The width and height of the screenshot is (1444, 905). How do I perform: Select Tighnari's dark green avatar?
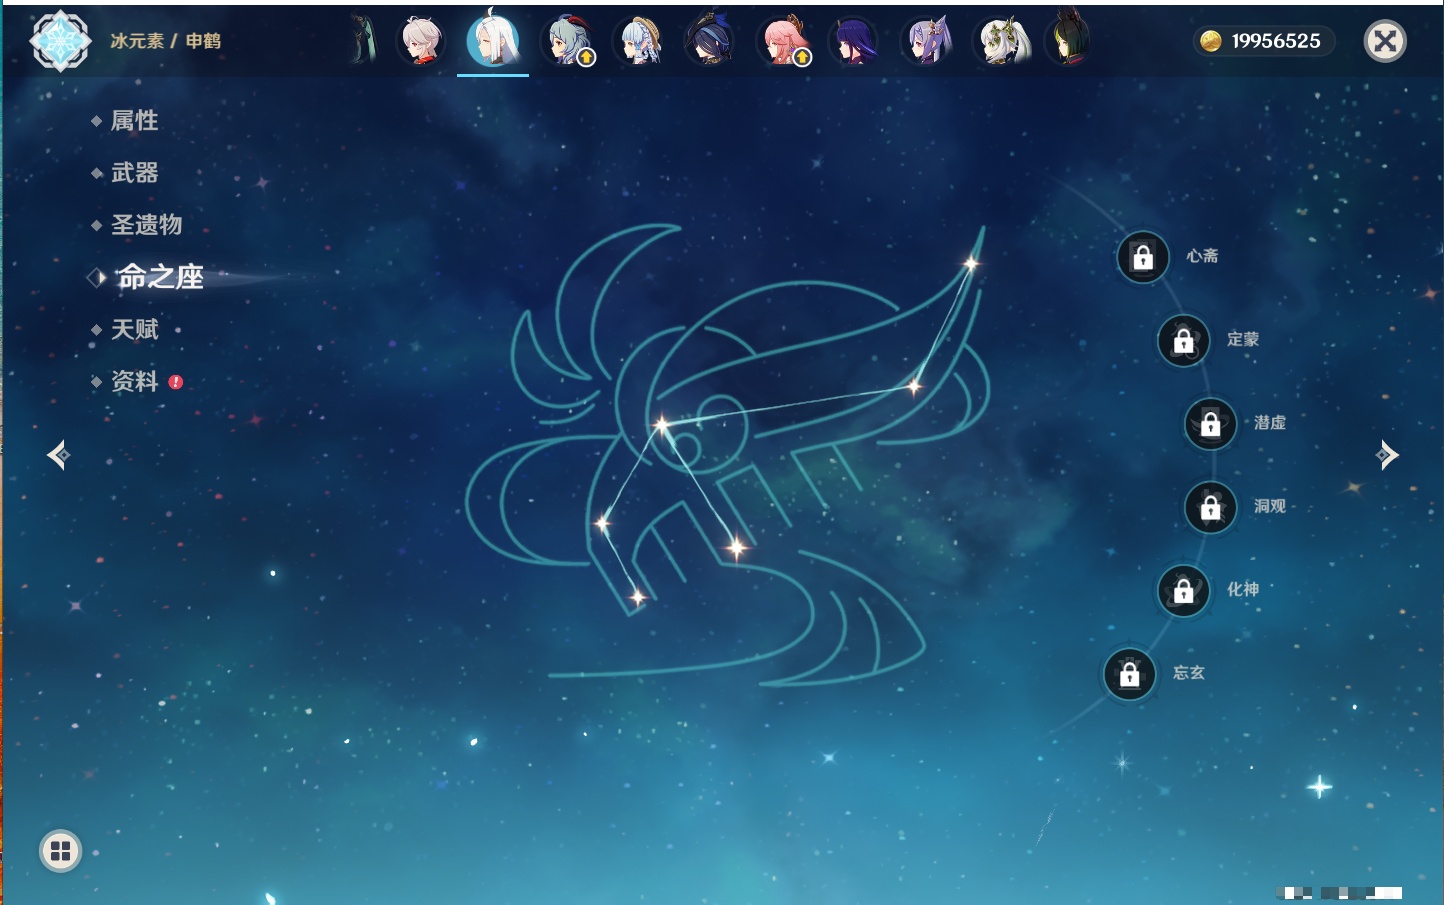[1069, 41]
